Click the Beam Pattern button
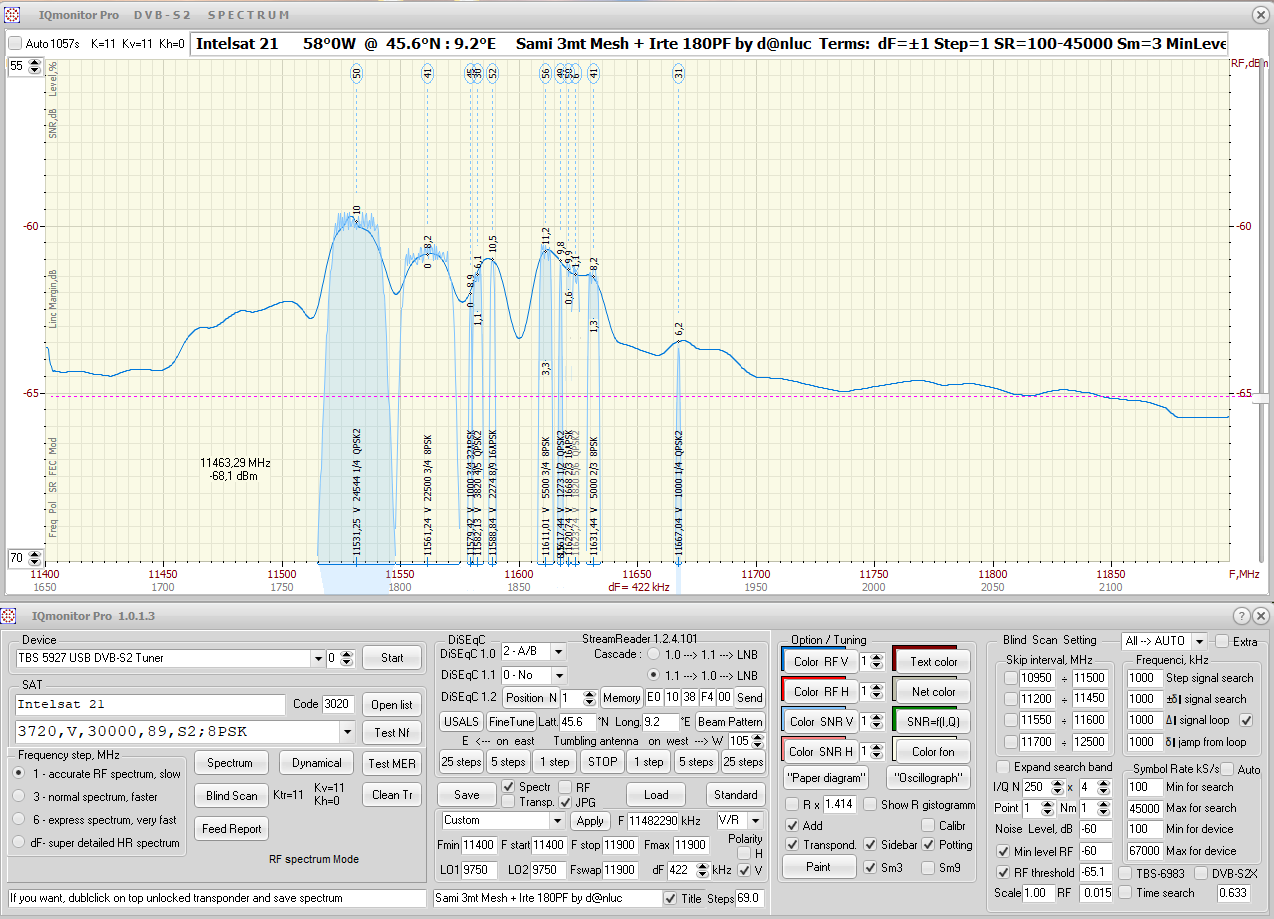 coord(730,722)
